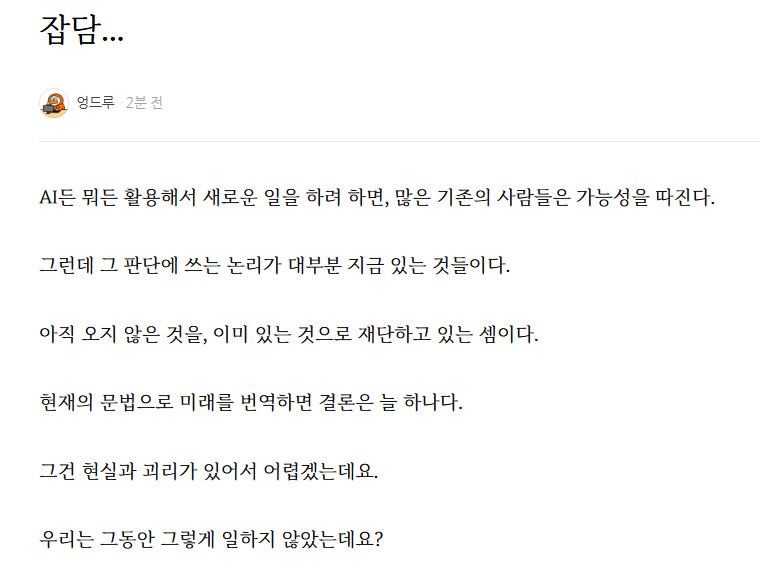The image size is (760, 569).
Task: Click the horizontal divider below author info
Action: [399, 142]
